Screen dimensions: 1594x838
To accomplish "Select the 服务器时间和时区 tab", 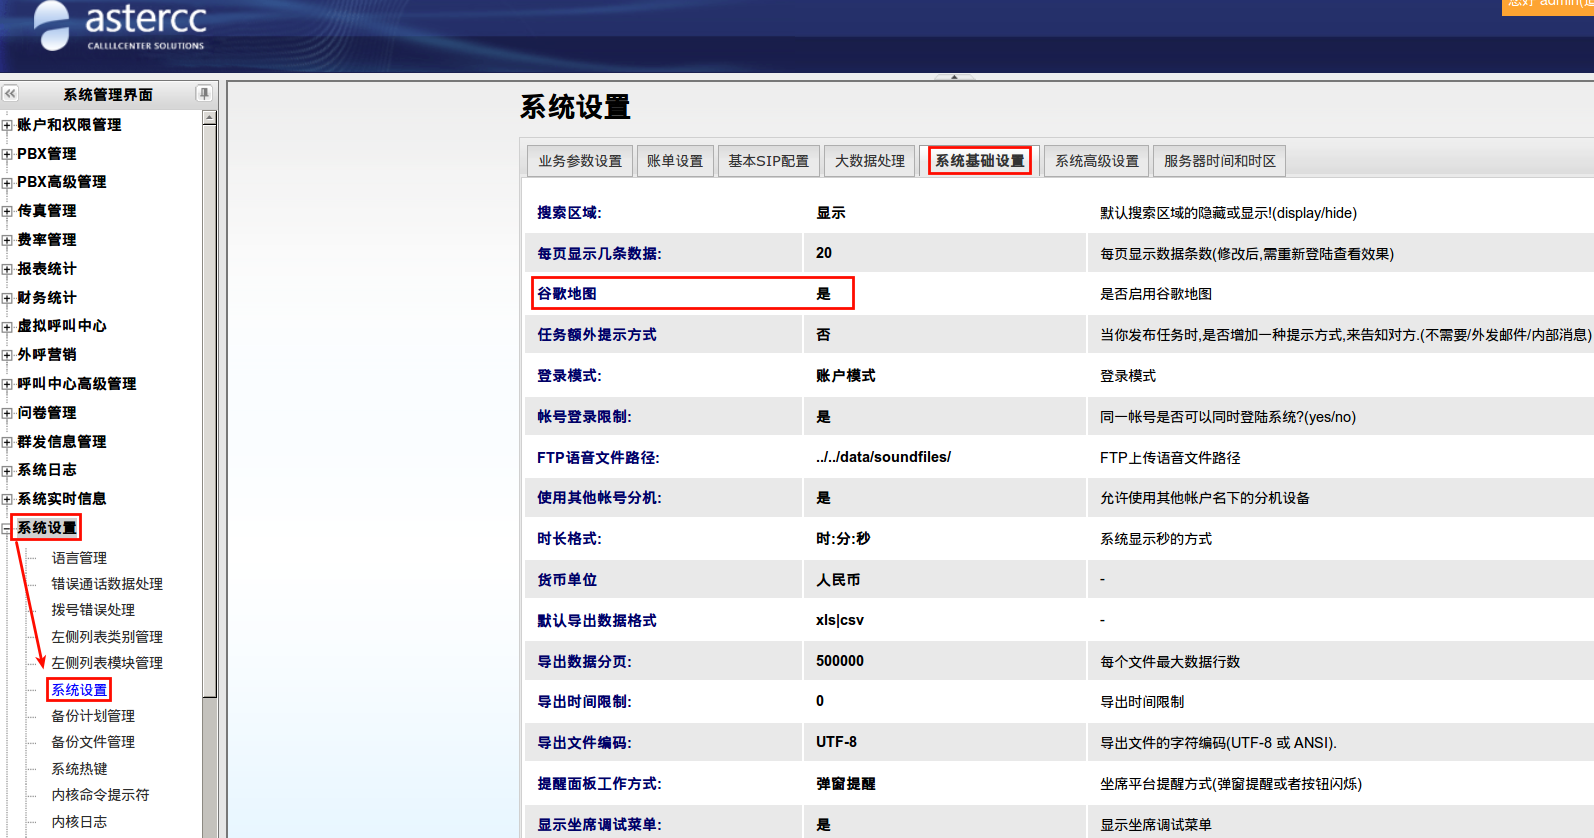I will click(1219, 161).
